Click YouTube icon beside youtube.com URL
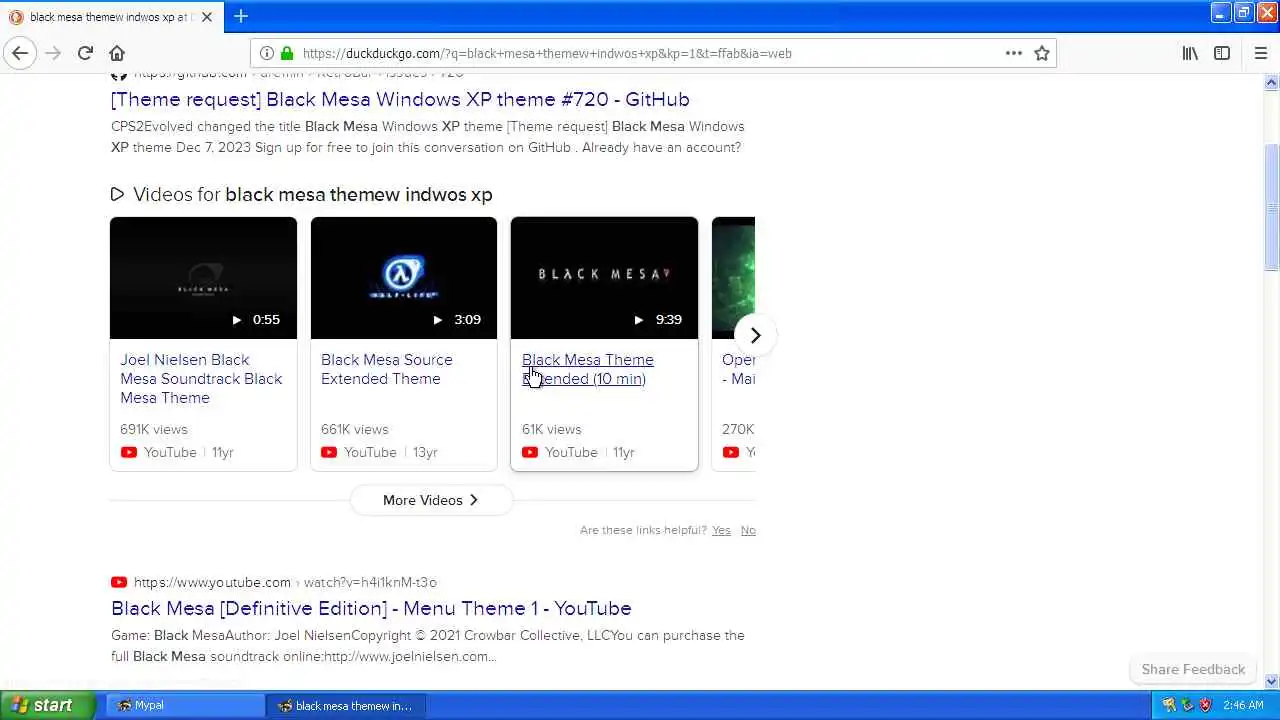 (119, 582)
